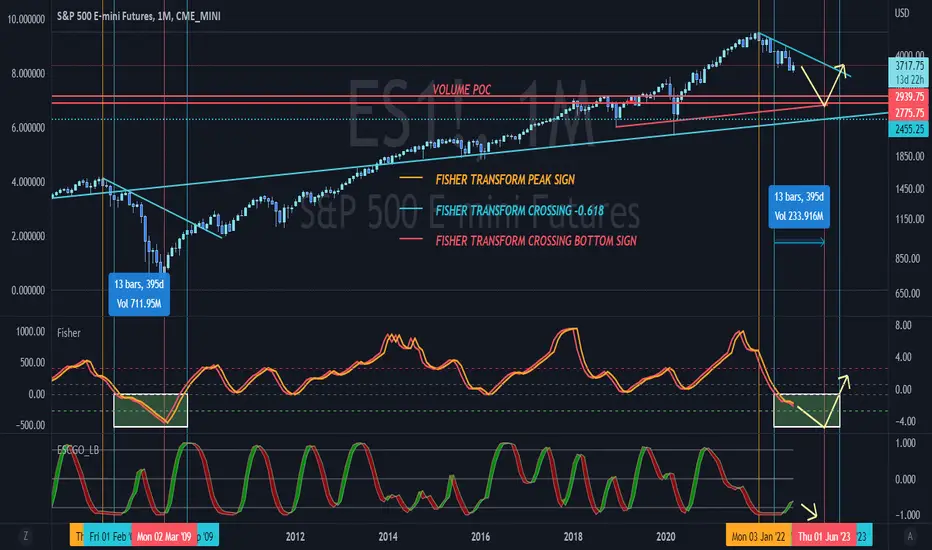Click the Fri 01 Feb date marker
Viewport: 932px width, 550px height.
tap(108, 536)
